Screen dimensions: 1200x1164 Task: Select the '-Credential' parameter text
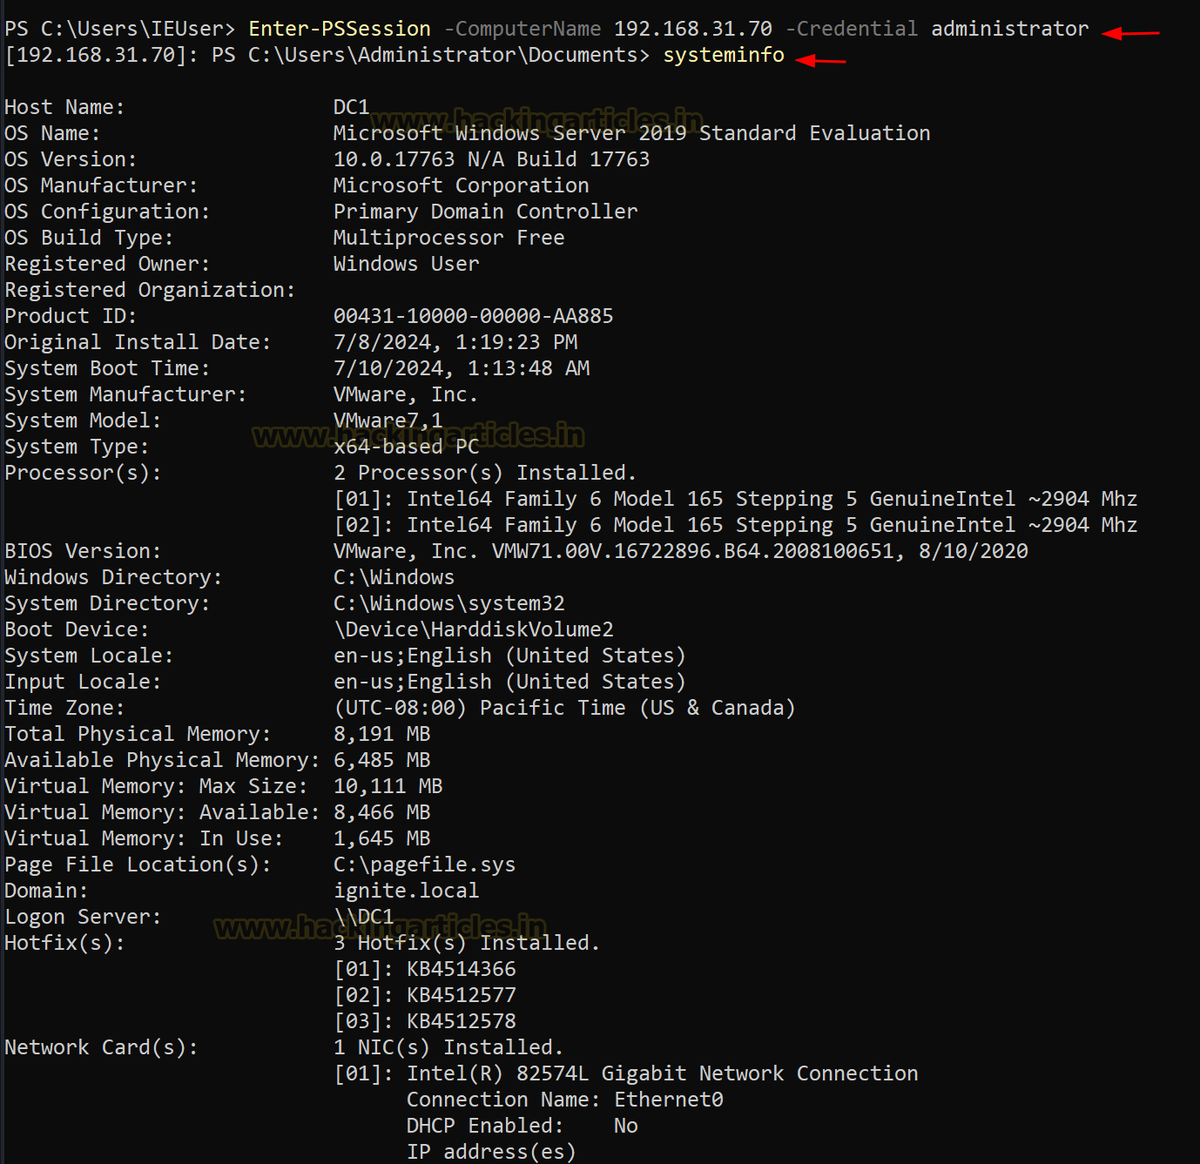pyautogui.click(x=852, y=29)
